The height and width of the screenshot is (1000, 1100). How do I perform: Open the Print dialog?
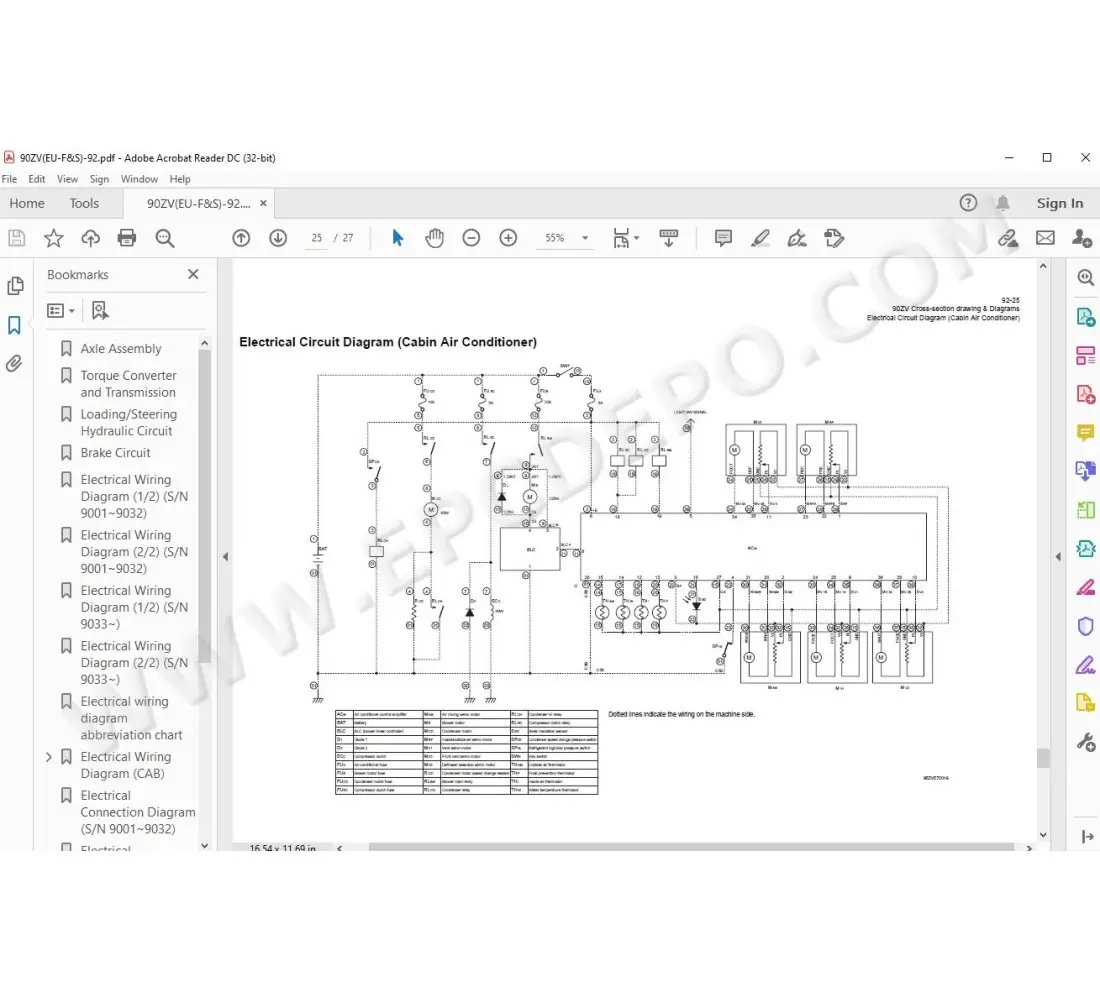point(126,238)
